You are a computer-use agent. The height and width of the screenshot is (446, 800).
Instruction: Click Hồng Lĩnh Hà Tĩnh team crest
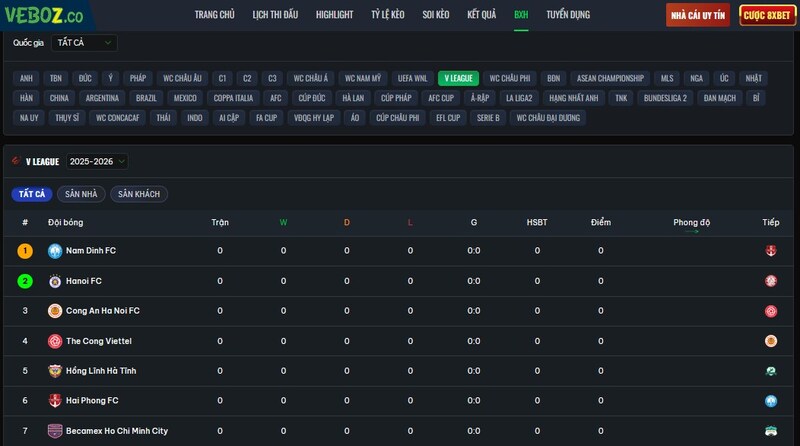tap(55, 370)
